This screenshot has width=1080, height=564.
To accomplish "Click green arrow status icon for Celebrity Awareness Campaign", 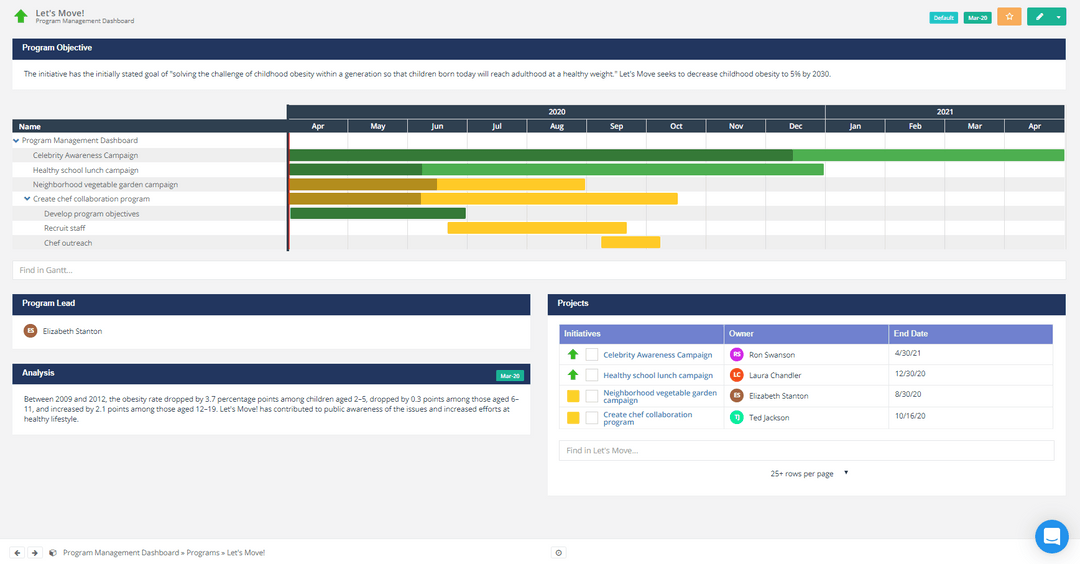I will coord(573,355).
